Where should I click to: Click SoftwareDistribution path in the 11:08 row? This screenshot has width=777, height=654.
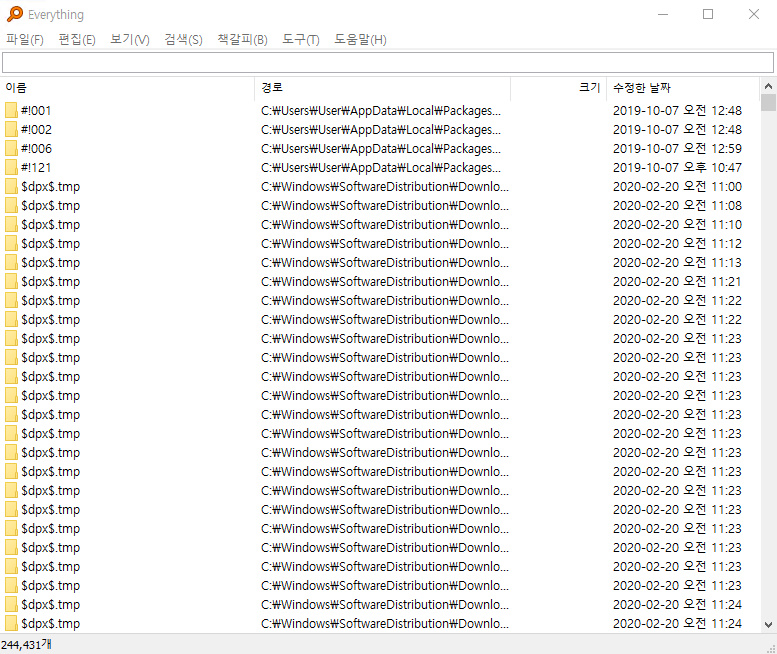385,205
